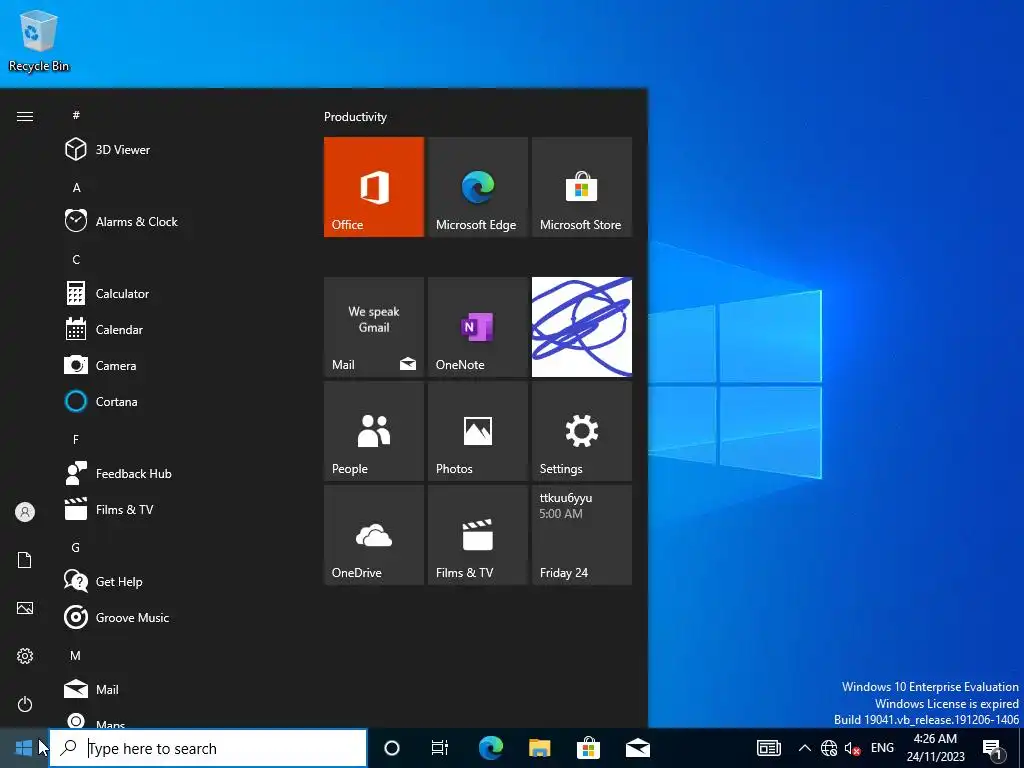Screen dimensions: 1024x768
Task: Click the Office tile
Action: coord(374,187)
